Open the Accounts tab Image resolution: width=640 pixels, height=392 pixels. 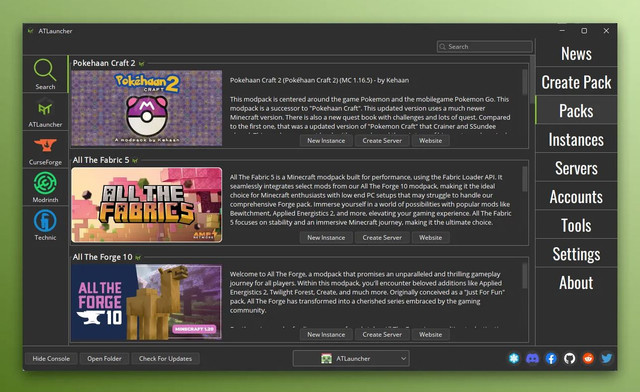(x=576, y=197)
